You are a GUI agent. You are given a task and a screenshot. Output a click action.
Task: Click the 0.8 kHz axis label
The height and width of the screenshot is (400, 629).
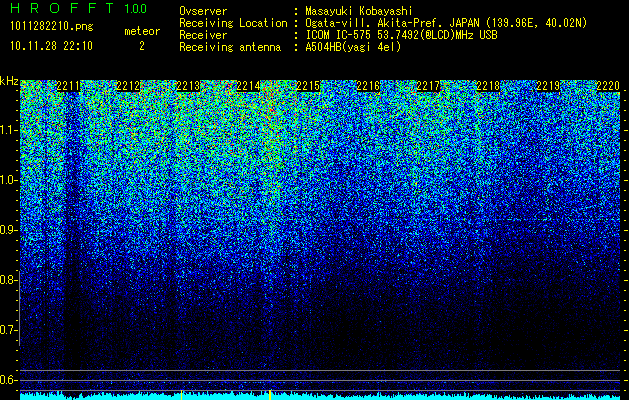click(9, 280)
